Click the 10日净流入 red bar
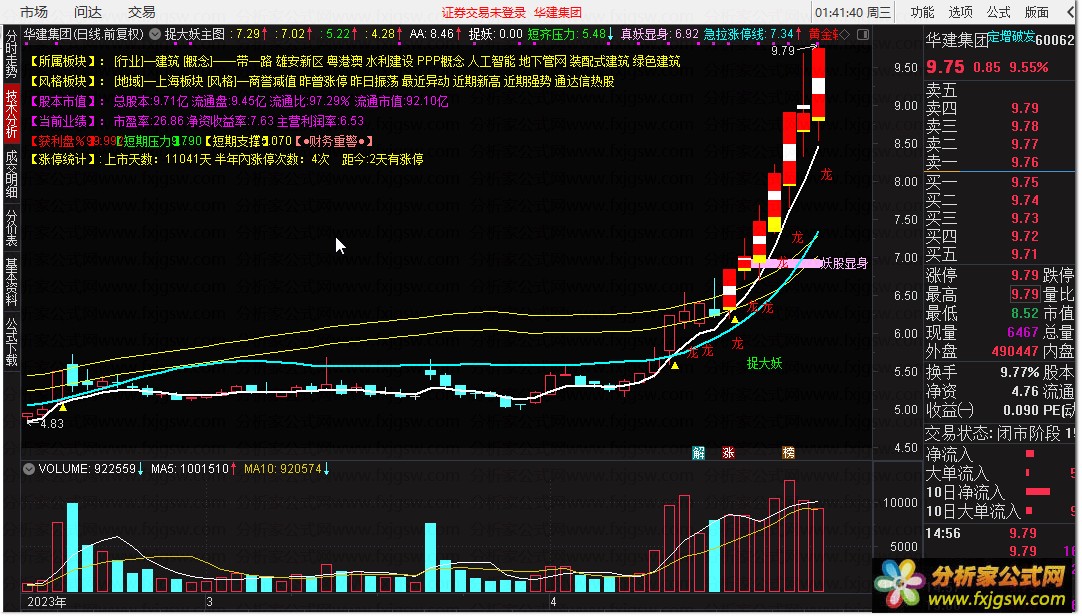The height and width of the screenshot is (616, 1082). tap(1038, 492)
